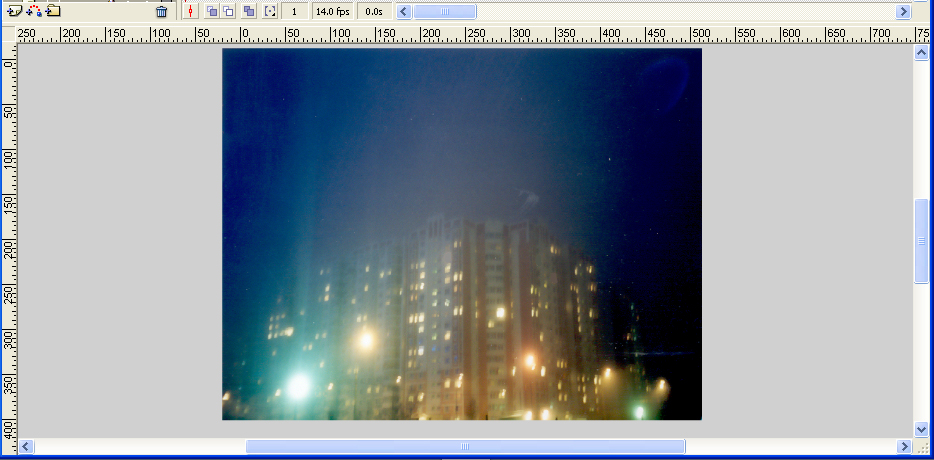Toggle the Onion Skin button
This screenshot has width=934, height=460.
(x=212, y=12)
